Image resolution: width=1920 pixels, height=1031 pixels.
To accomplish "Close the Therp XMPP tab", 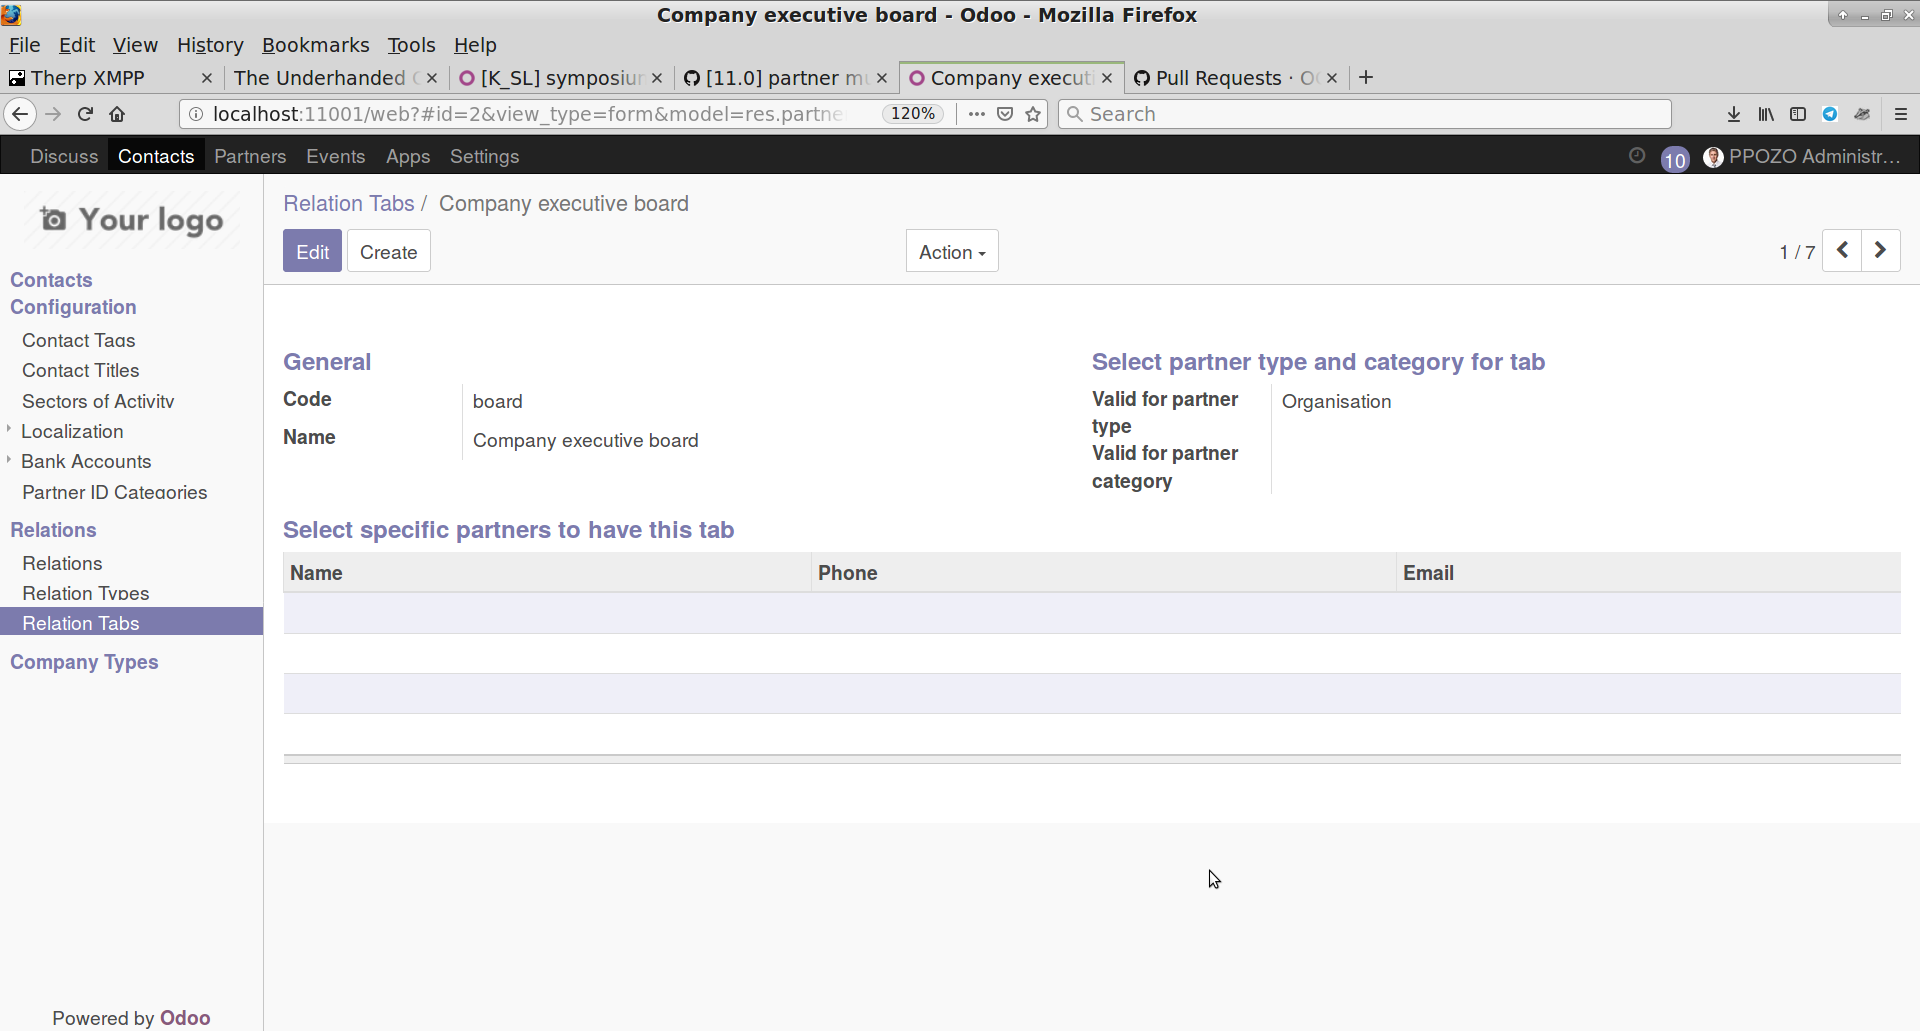I will (207, 78).
